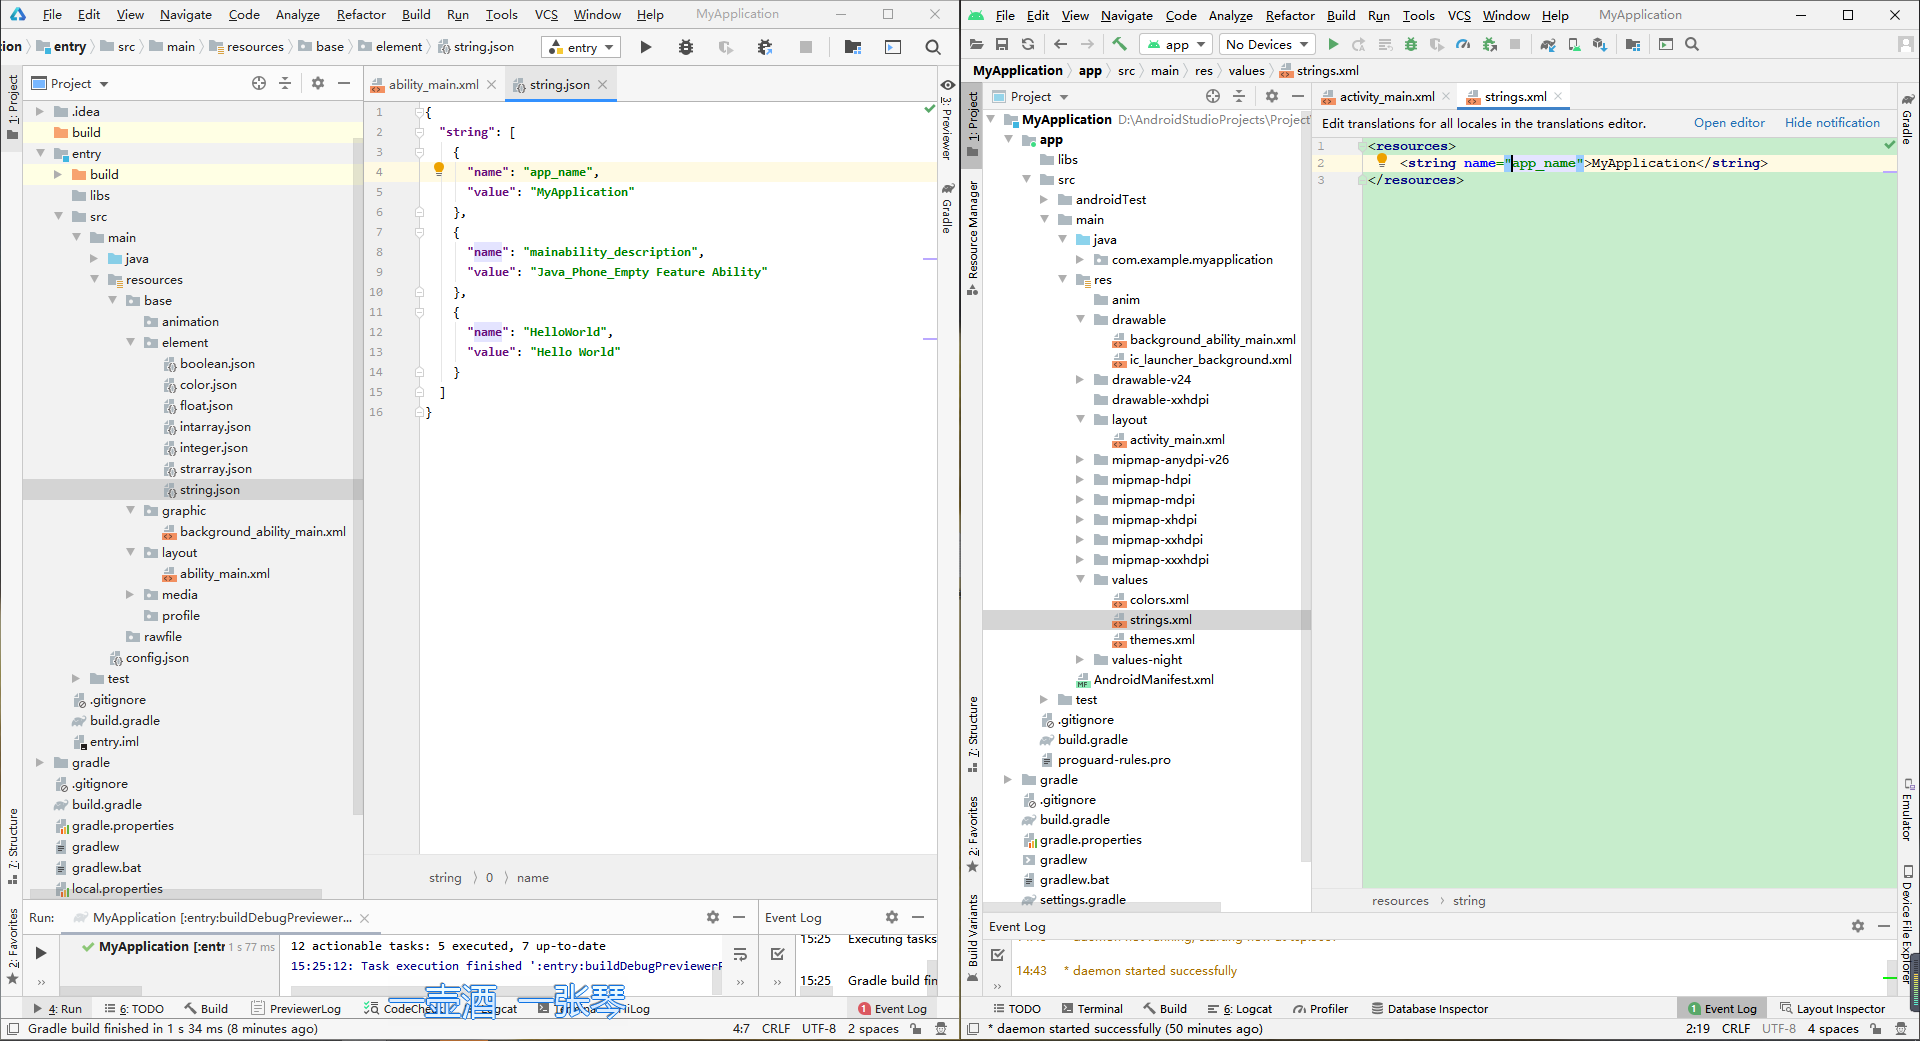The width and height of the screenshot is (1920, 1041).
Task: Run the entry configuration in left window
Action: (x=646, y=47)
